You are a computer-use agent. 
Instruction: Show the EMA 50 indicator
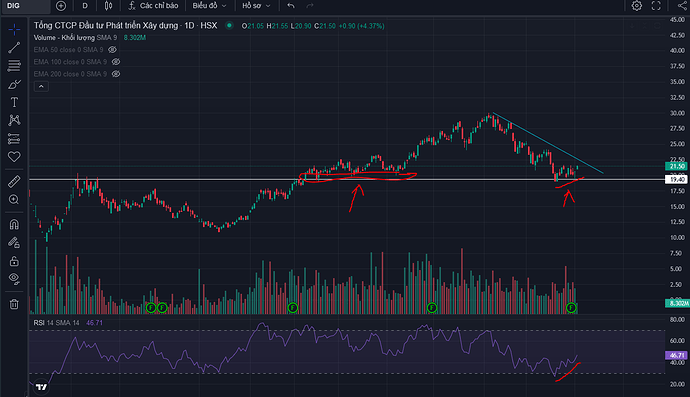113,50
